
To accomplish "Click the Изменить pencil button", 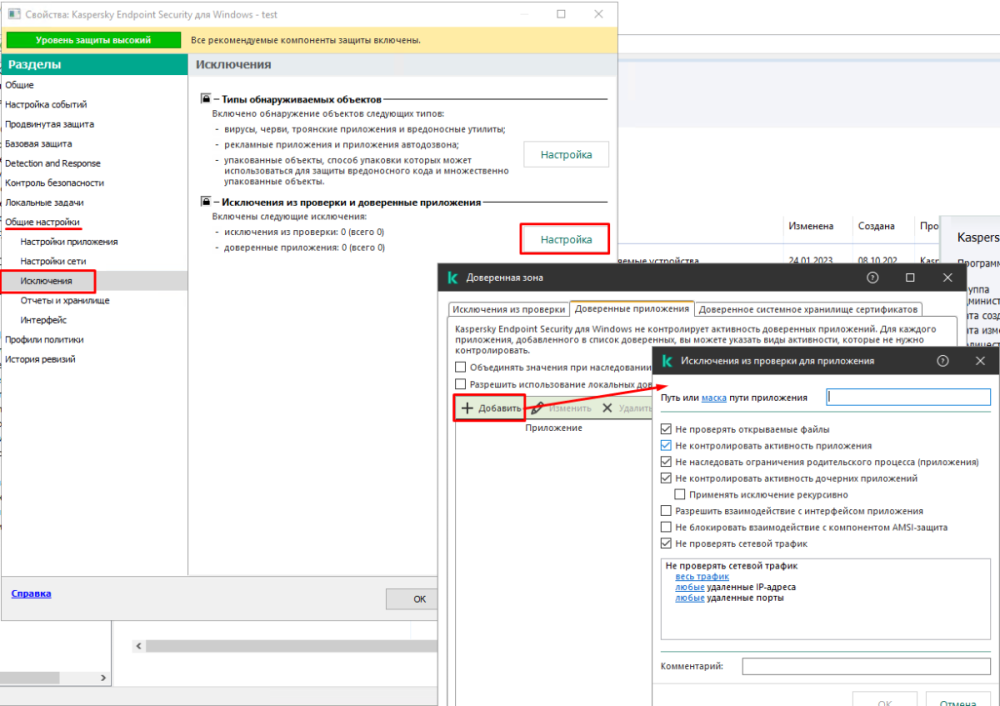I will coord(561,408).
